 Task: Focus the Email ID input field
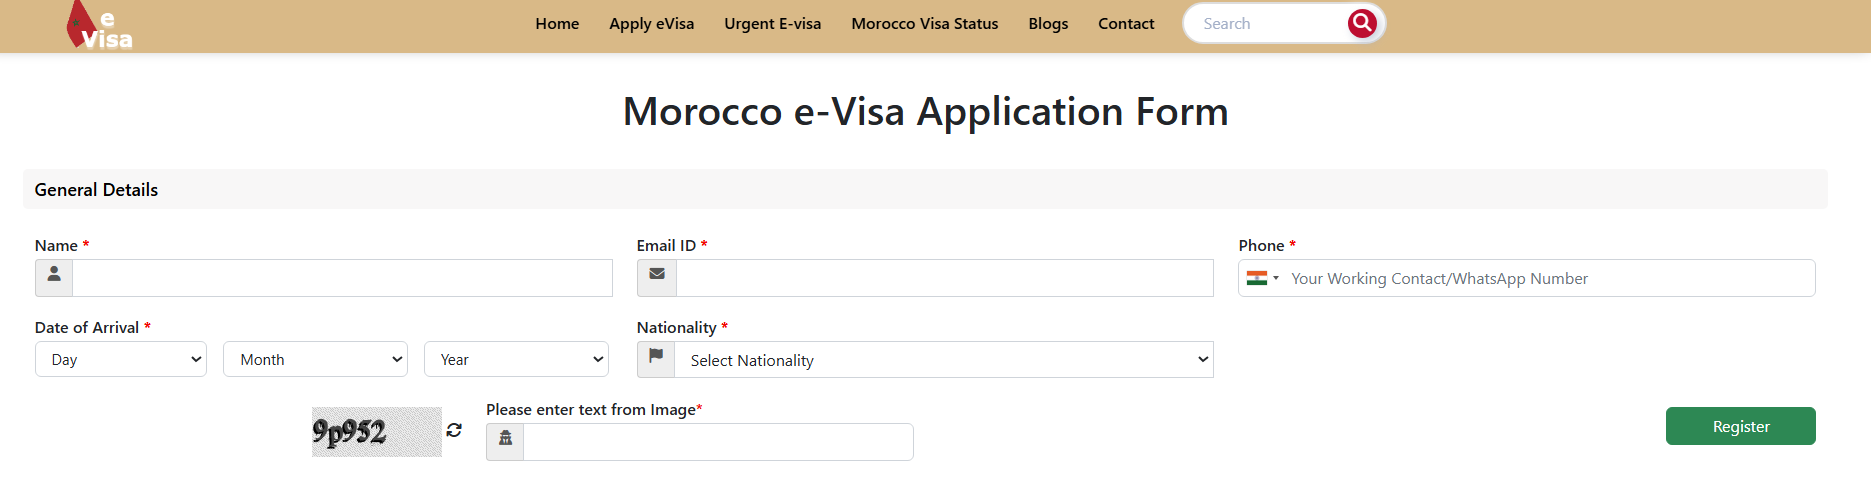(944, 278)
